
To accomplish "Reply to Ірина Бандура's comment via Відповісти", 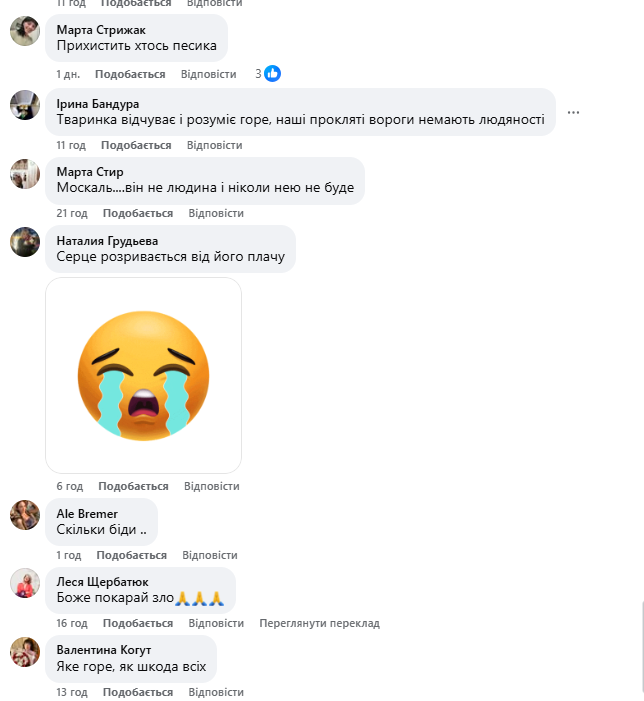I will tap(216, 145).
